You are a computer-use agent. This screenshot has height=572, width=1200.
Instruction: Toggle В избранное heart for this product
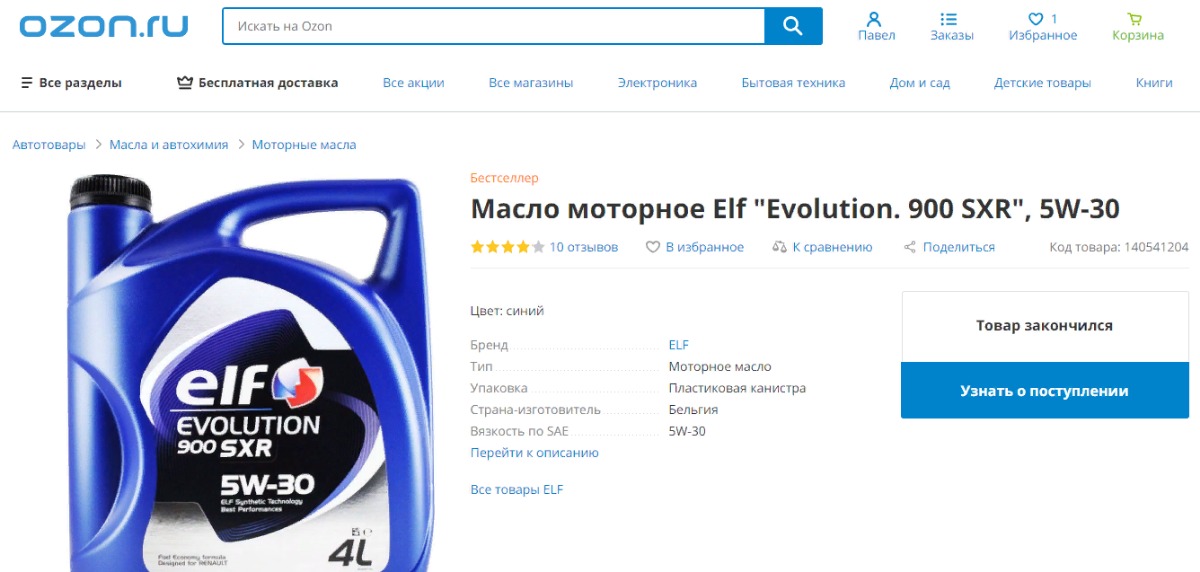[653, 247]
